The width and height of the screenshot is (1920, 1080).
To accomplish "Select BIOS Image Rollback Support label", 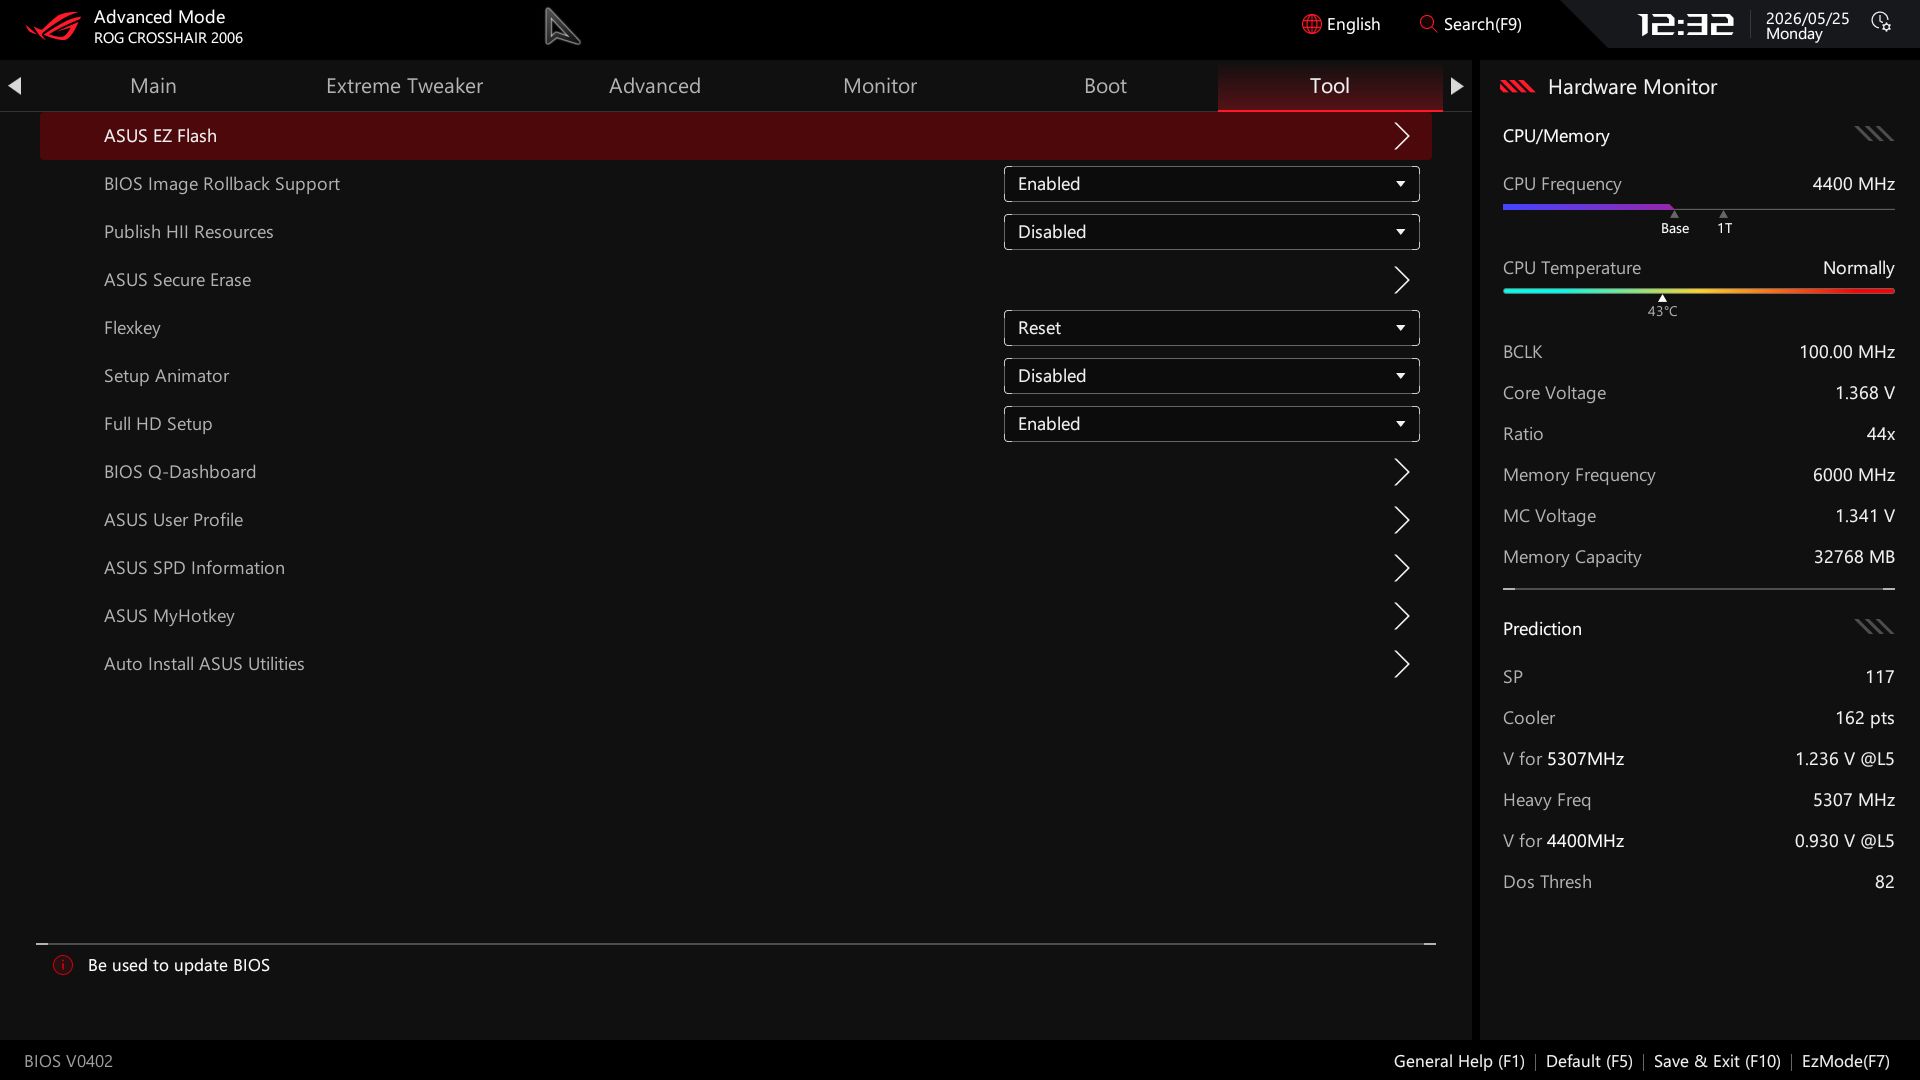I will coord(222,184).
